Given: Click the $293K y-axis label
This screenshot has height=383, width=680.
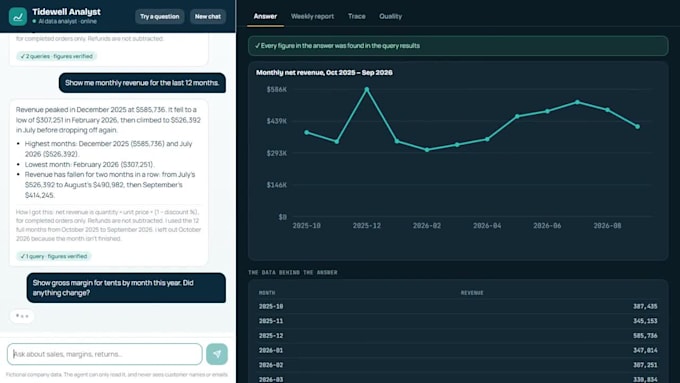Looking at the screenshot, I should tap(277, 153).
